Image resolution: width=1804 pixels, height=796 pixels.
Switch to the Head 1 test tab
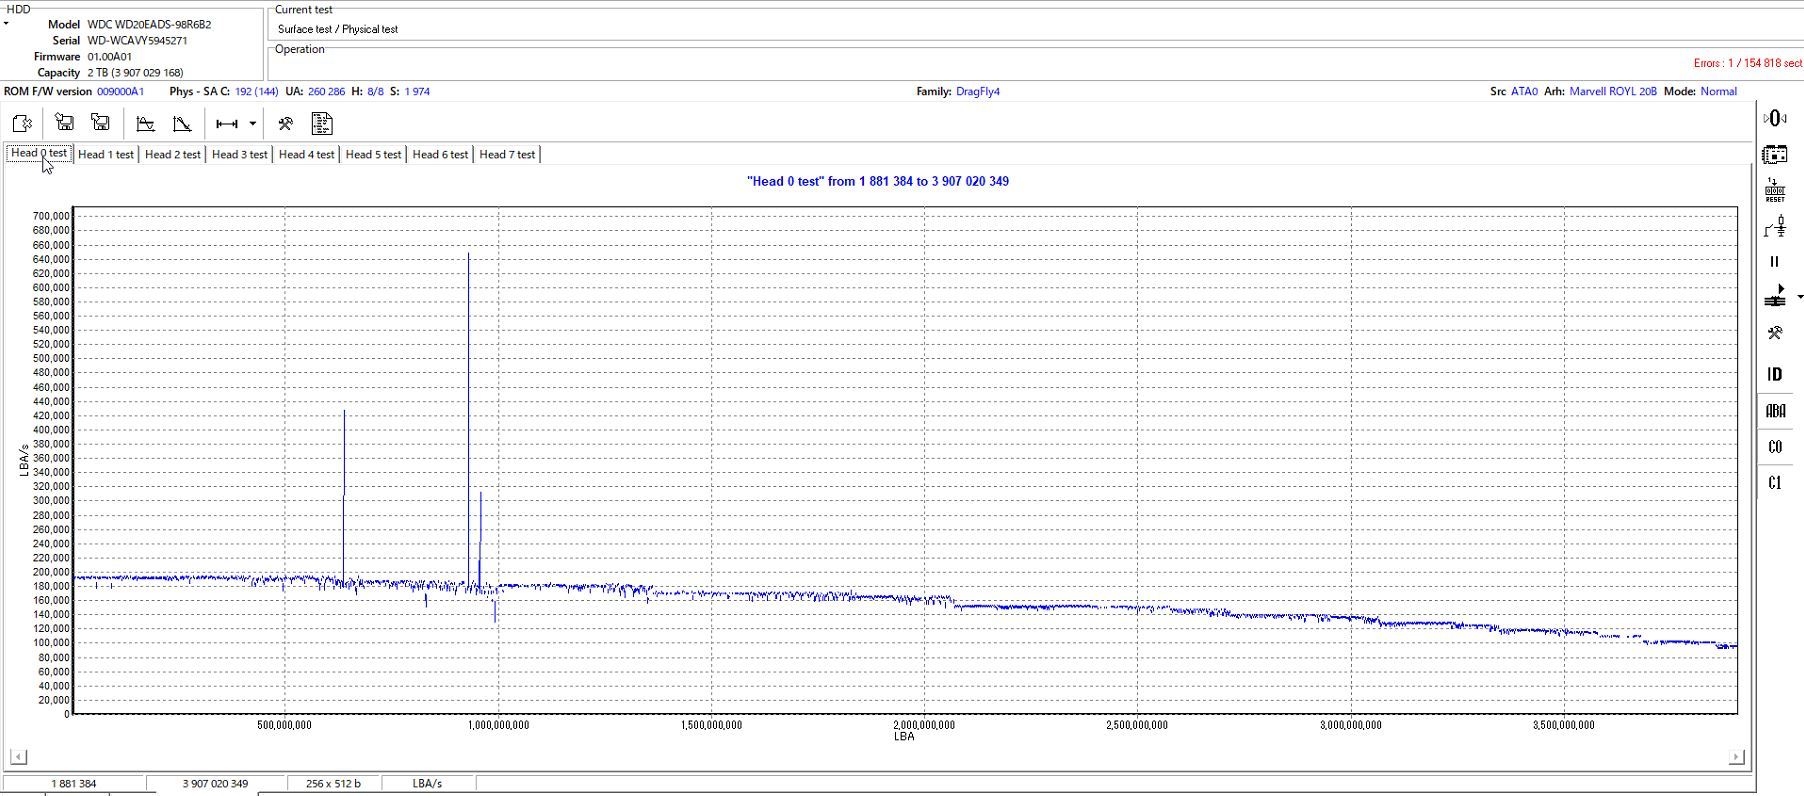tap(106, 154)
